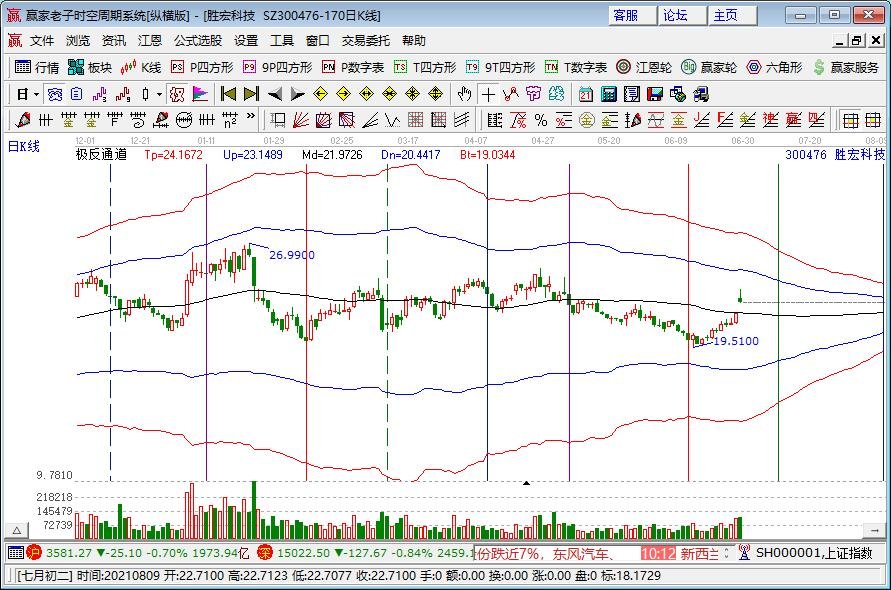Click the 论坛 forum button

(675, 15)
